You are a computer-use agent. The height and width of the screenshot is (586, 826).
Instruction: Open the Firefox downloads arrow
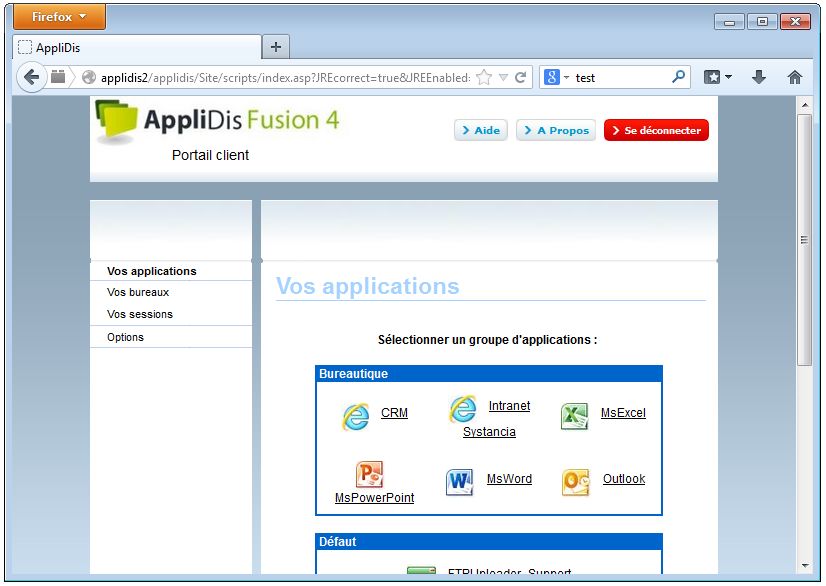[x=759, y=77]
